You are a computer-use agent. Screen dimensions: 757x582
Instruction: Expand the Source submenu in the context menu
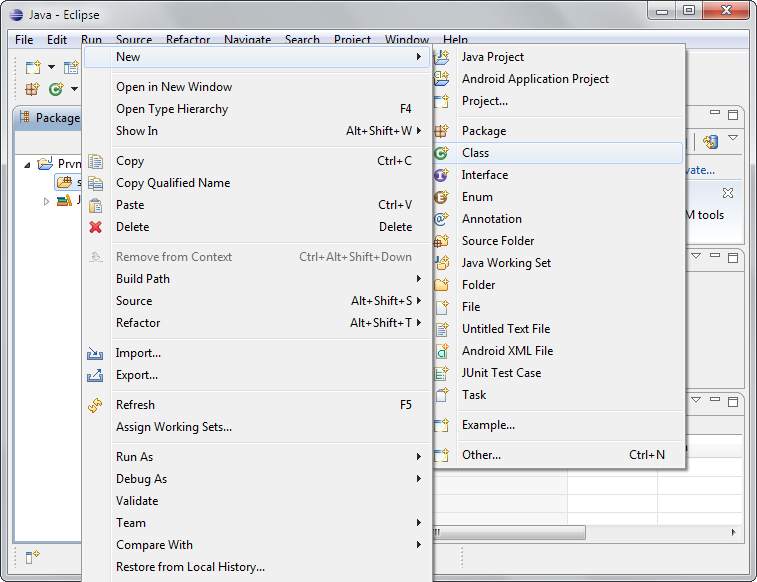(x=419, y=301)
